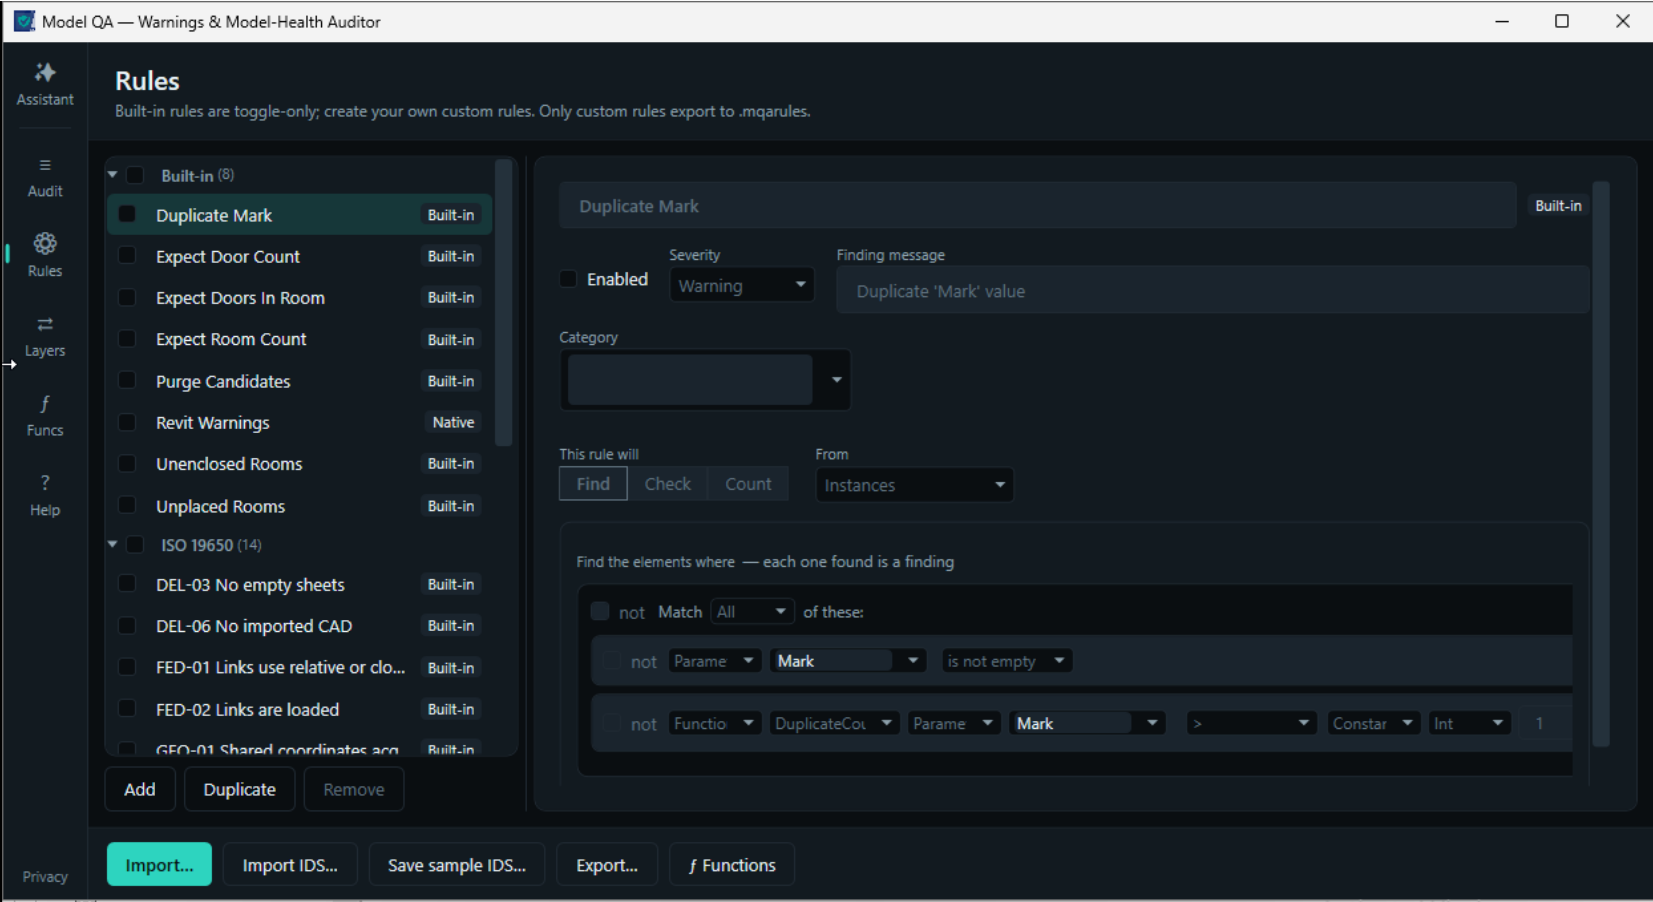
Task: Tick the Duplicate Mark rule checkbox
Action: point(127,214)
